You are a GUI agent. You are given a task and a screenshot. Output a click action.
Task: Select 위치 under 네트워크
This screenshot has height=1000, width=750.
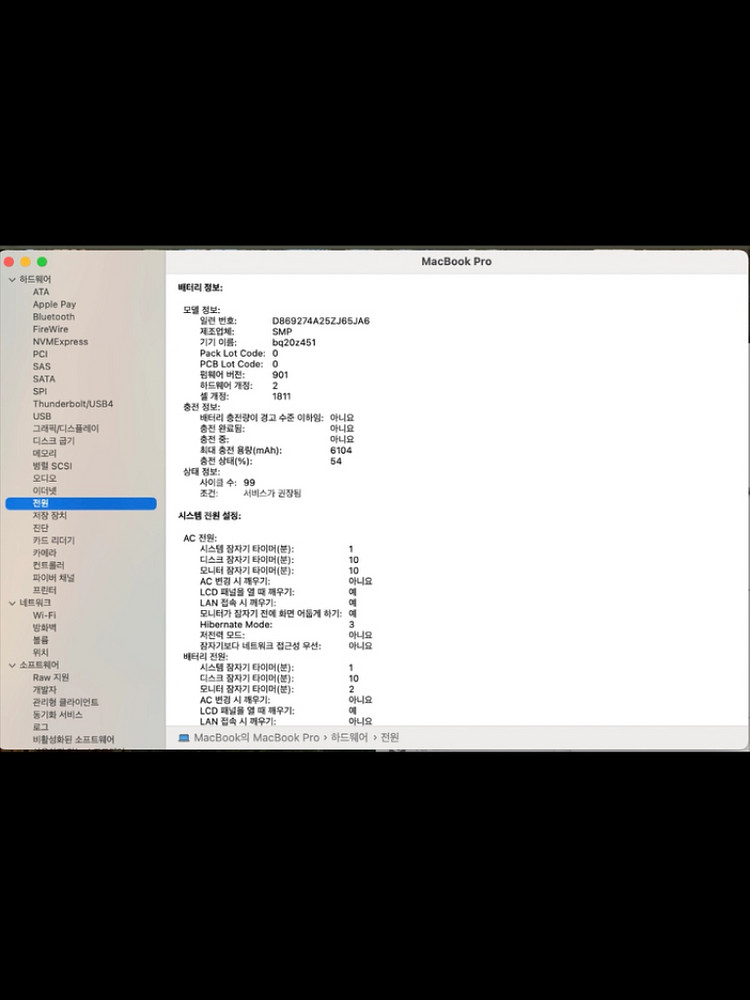[40, 652]
